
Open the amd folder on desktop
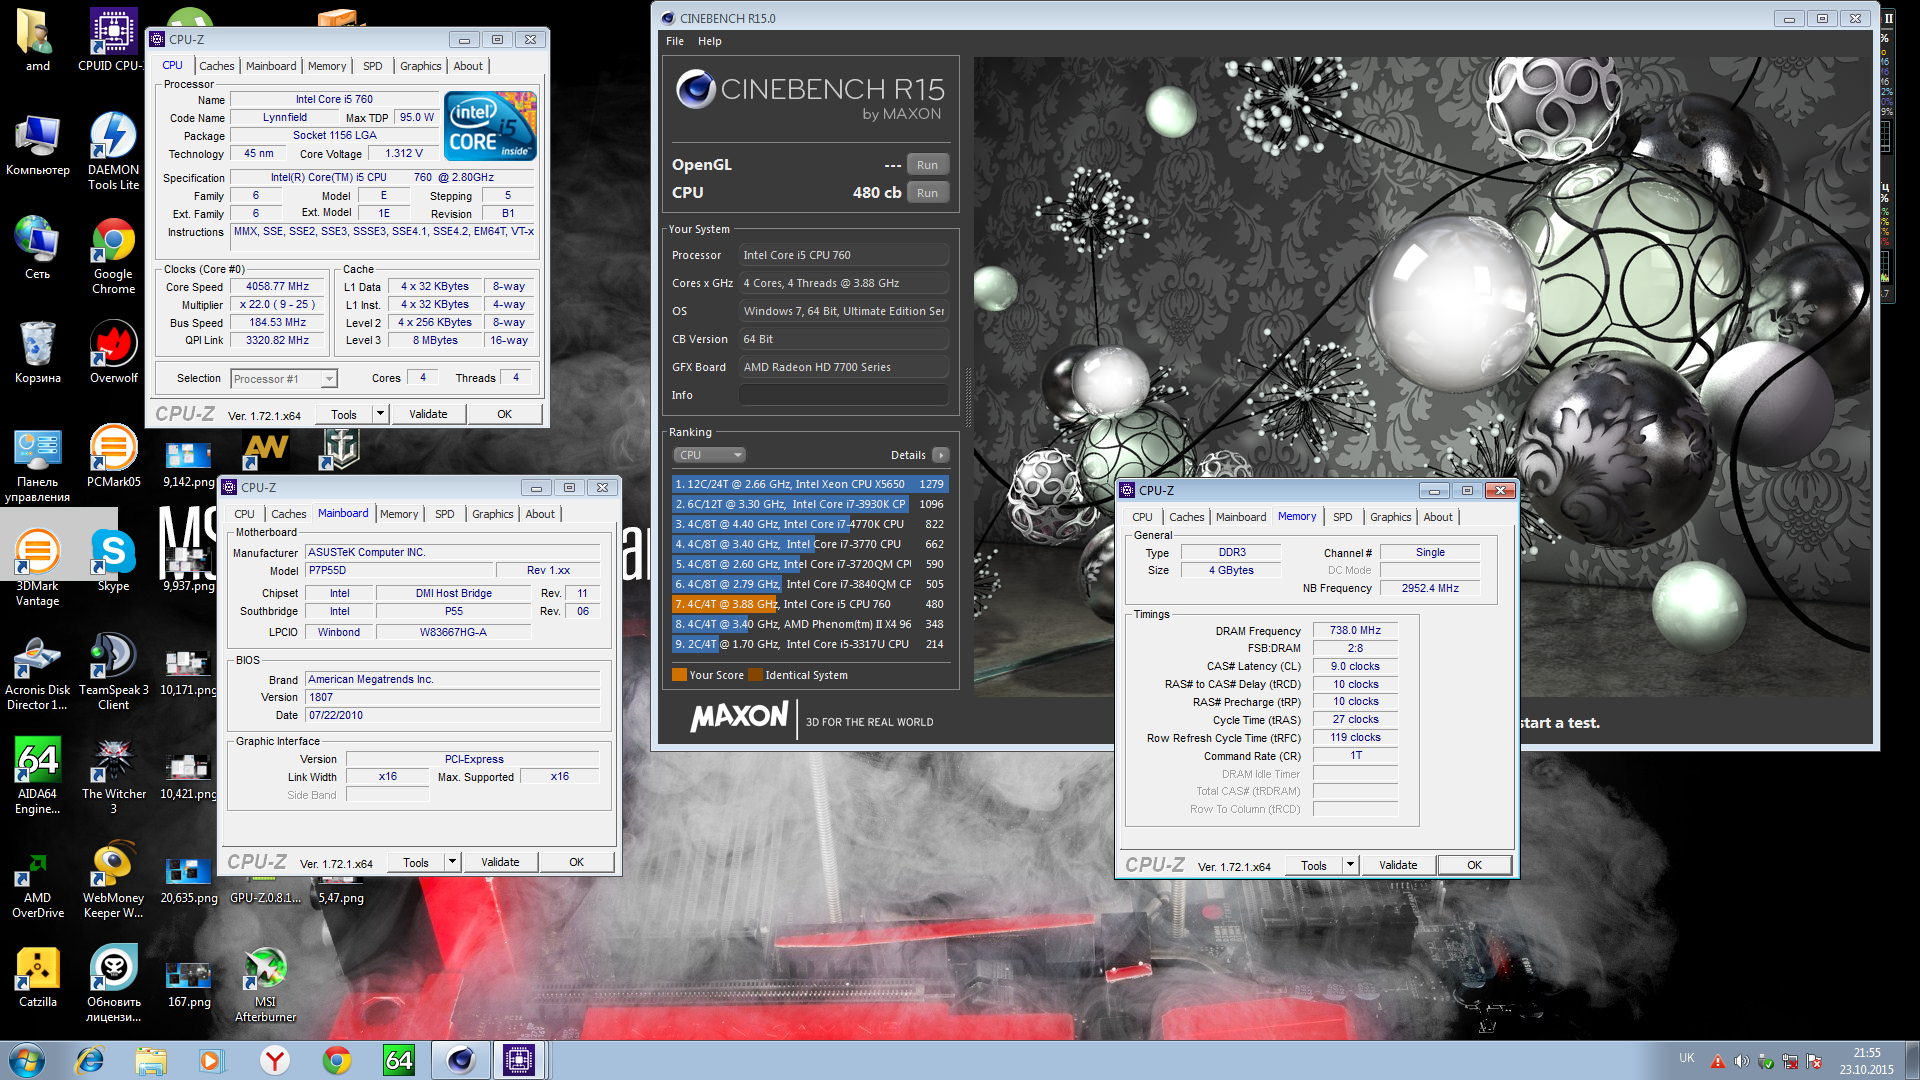coord(37,41)
